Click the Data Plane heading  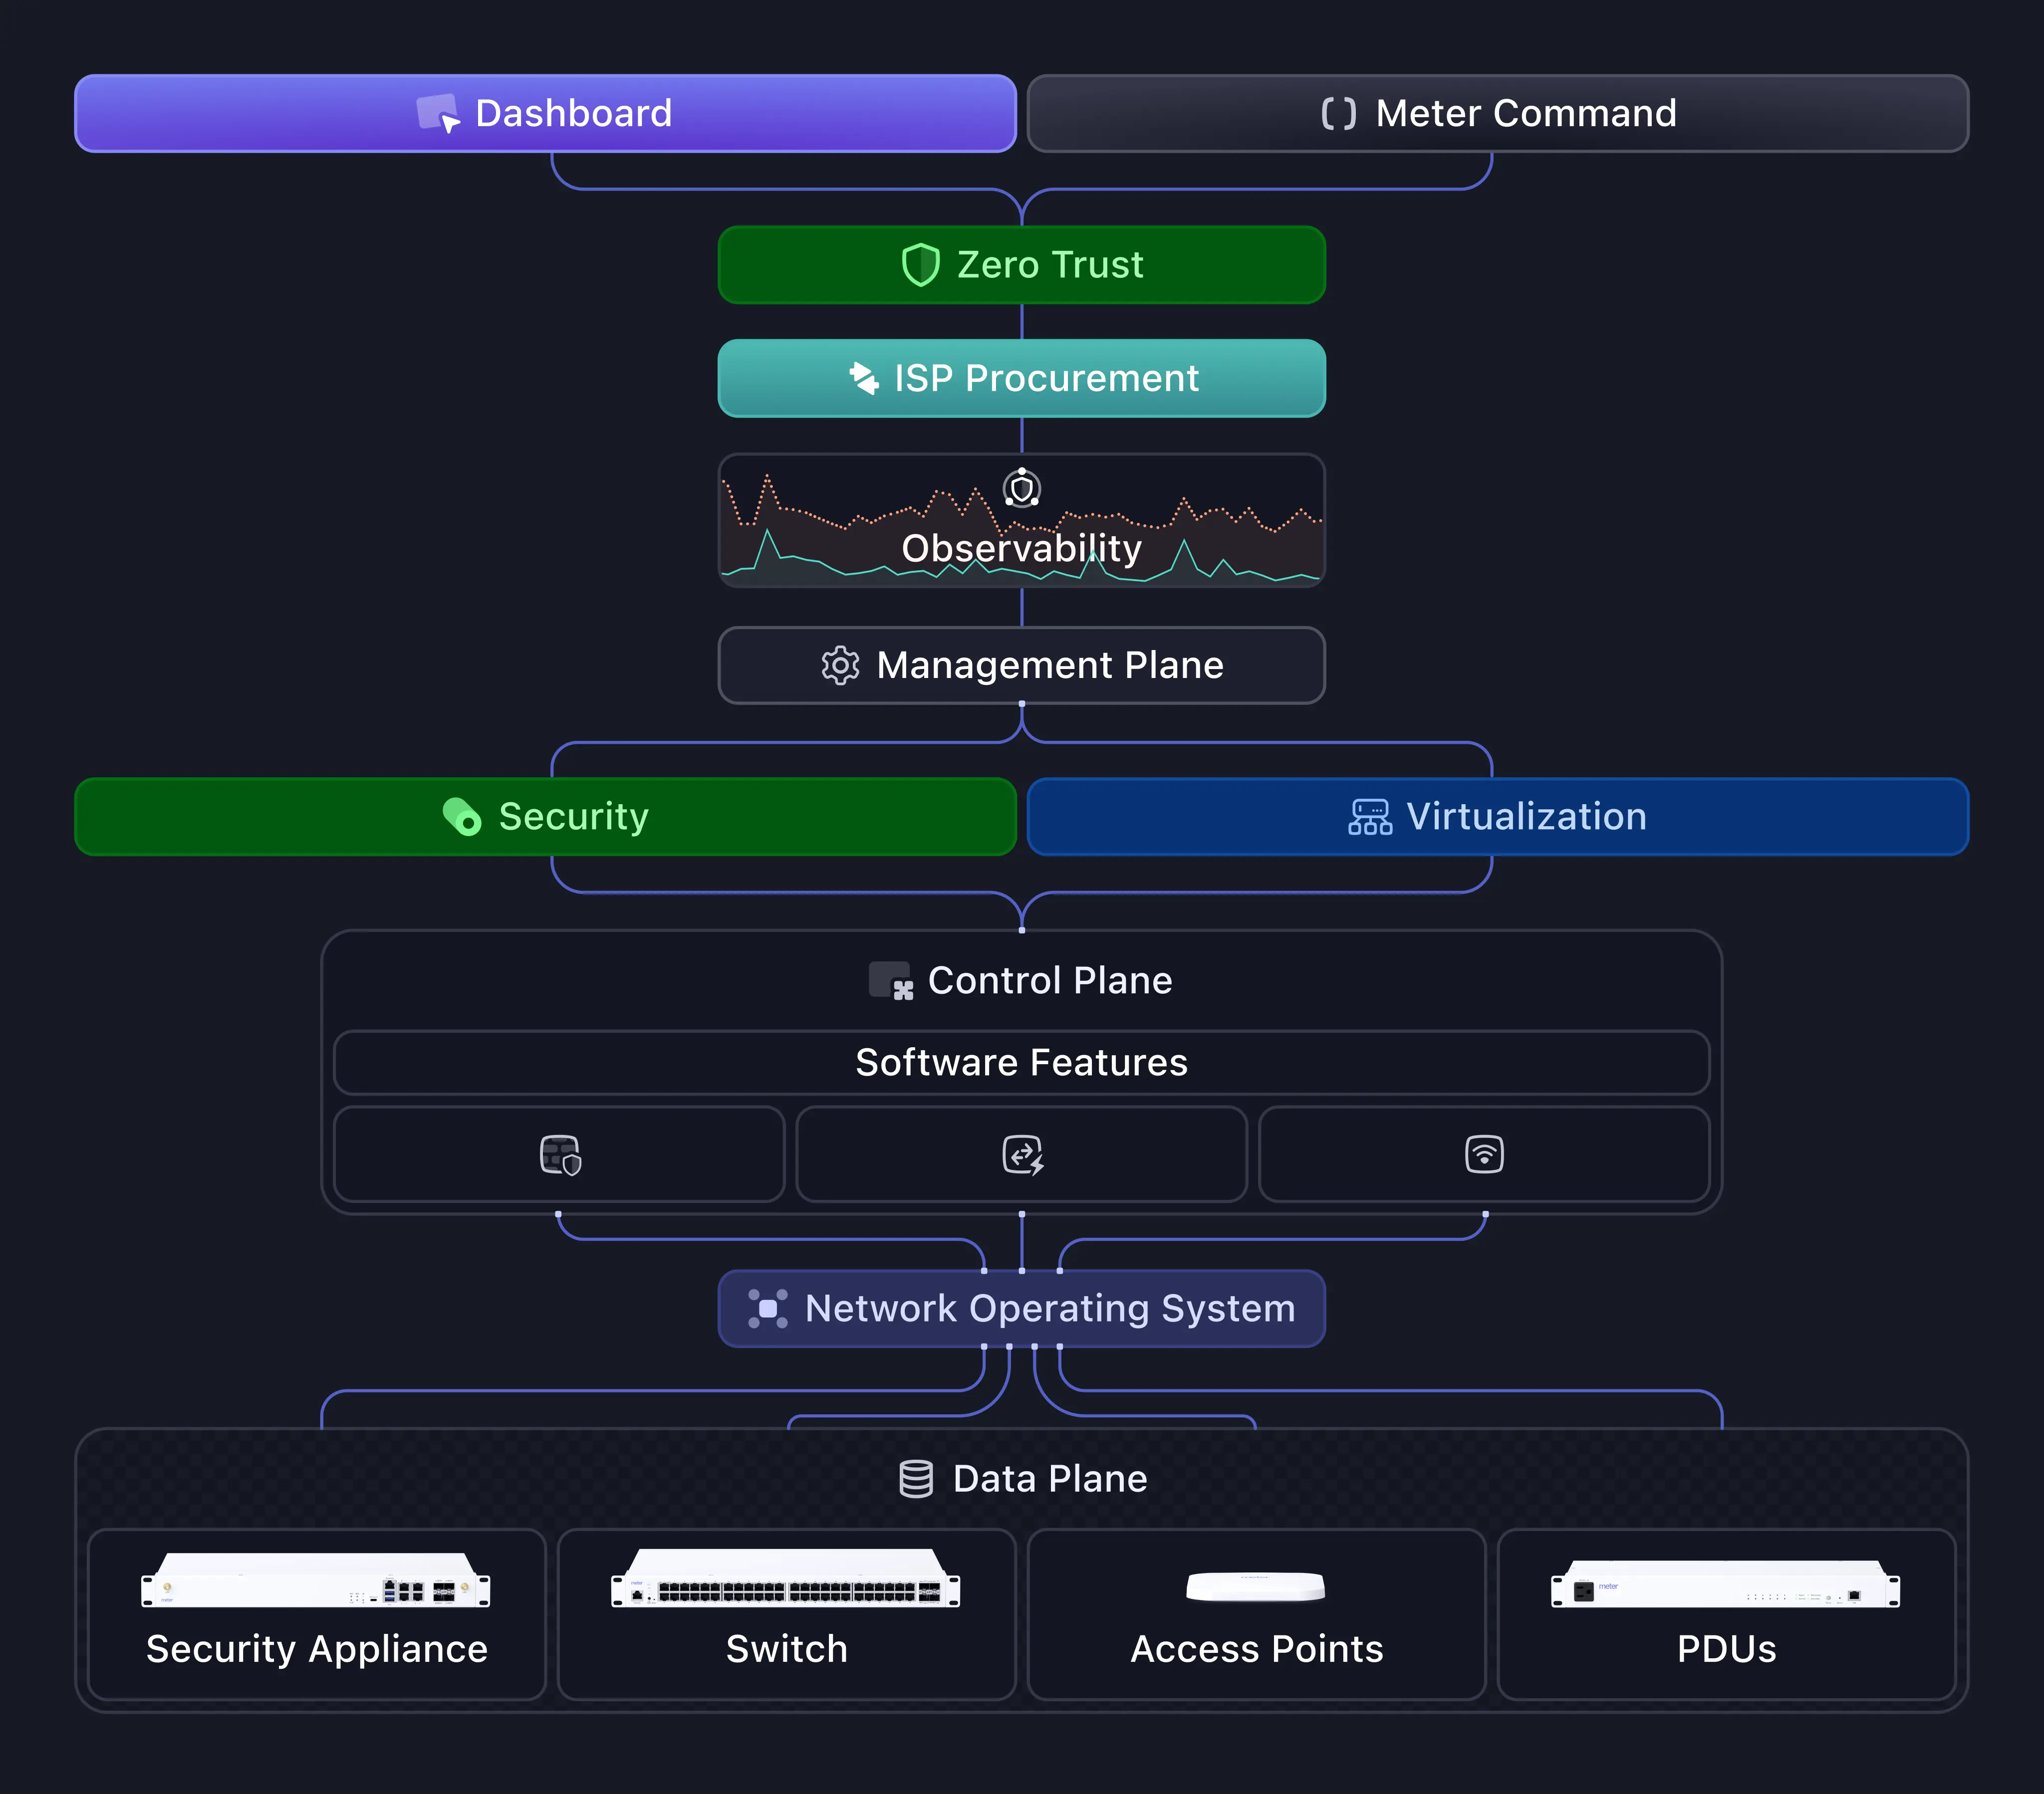pyautogui.click(x=1050, y=1479)
